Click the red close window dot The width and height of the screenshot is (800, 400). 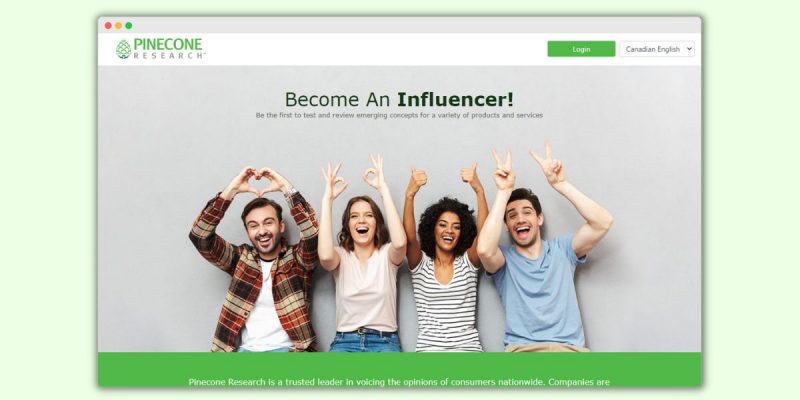click(108, 26)
